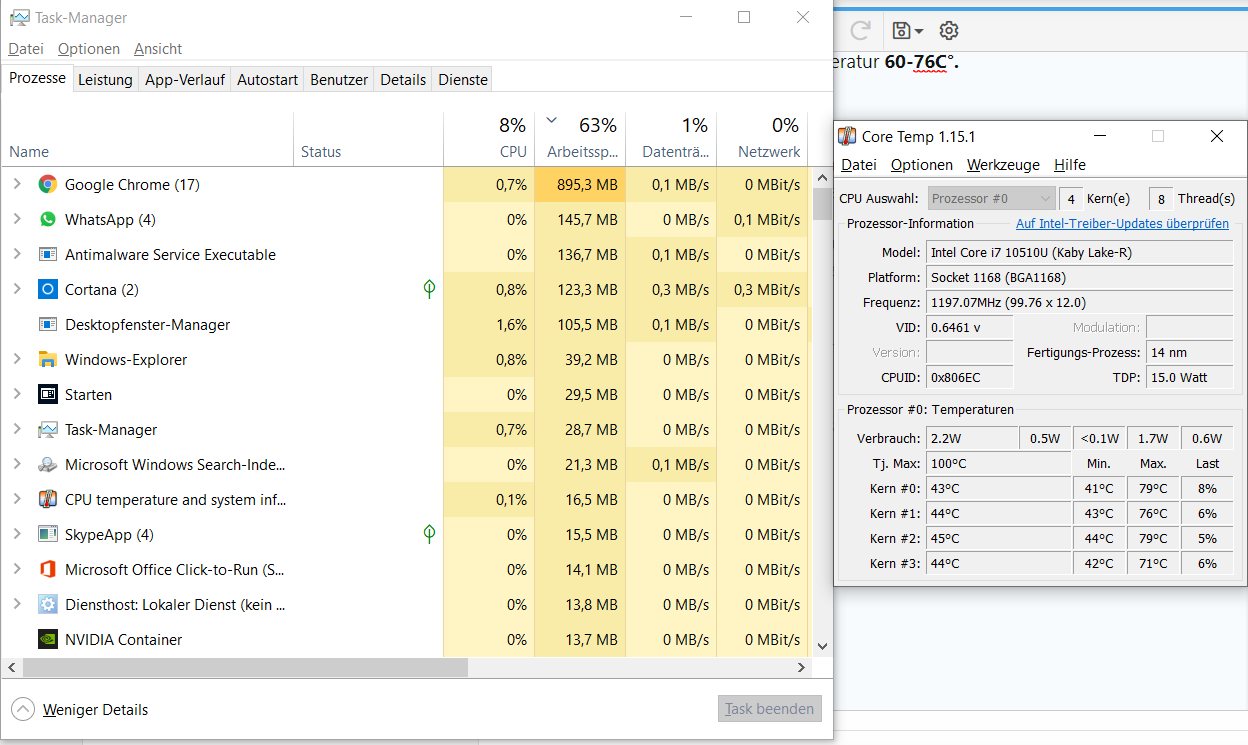1248x745 pixels.
Task: Open settings gear in background window
Action: [x=949, y=31]
